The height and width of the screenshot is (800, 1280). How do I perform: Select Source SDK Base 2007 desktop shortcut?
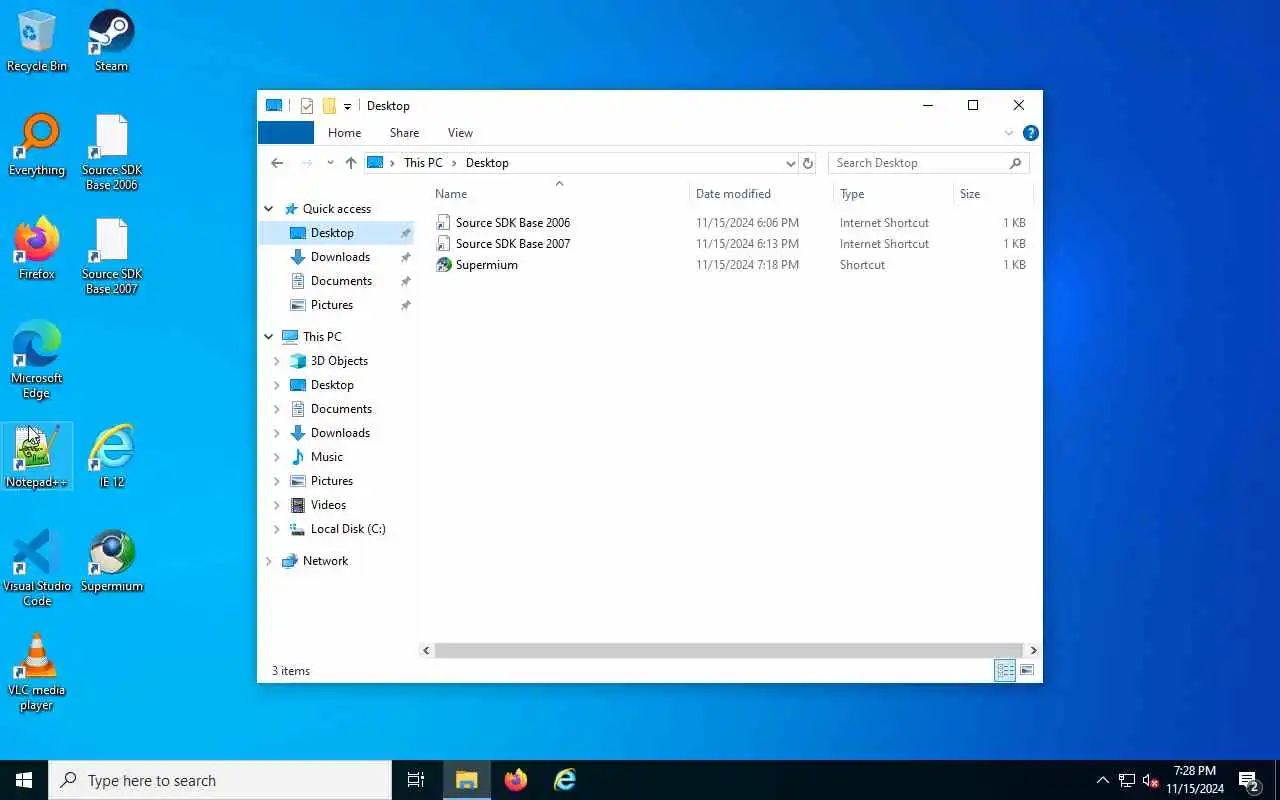(111, 256)
